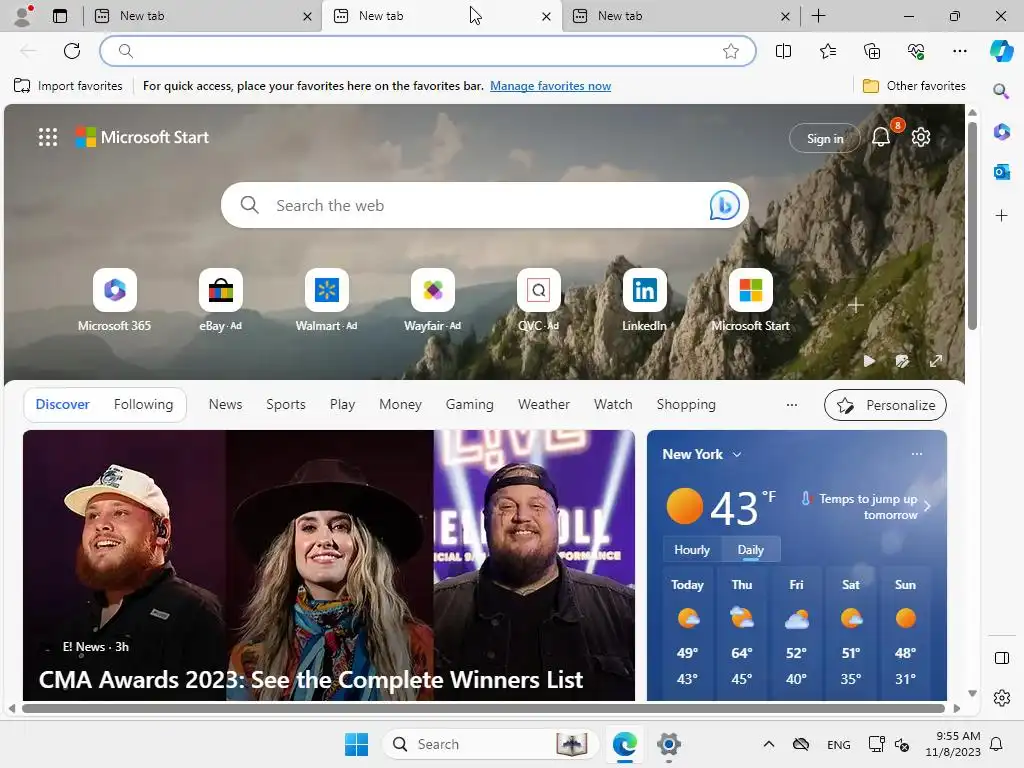Close the third New tab
Screen dimensions: 1024x768
pyautogui.click(x=785, y=16)
